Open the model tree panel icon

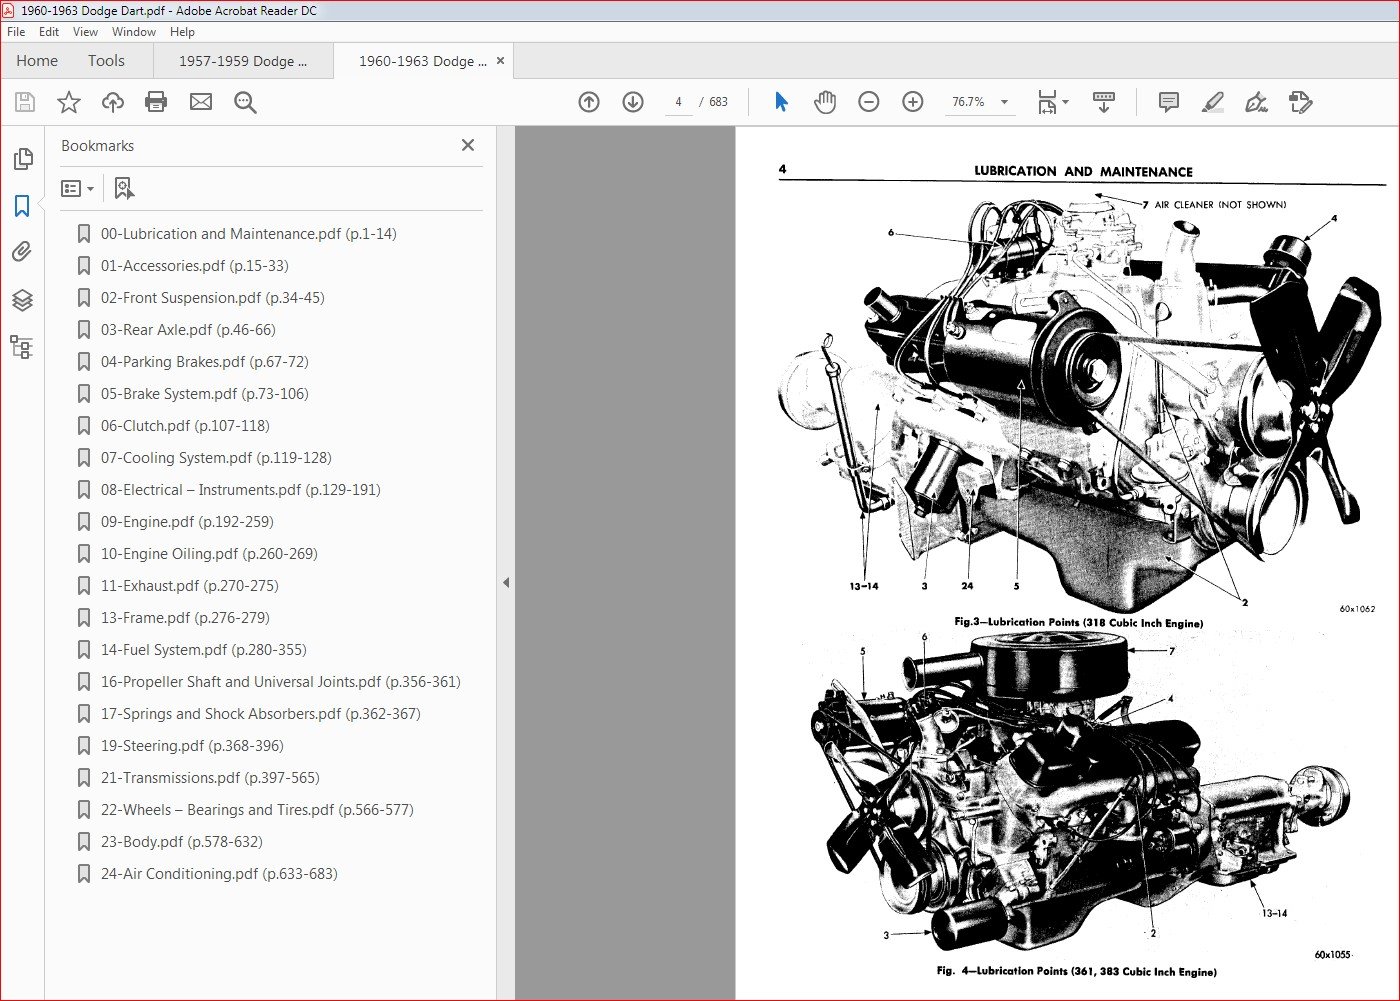coord(22,347)
